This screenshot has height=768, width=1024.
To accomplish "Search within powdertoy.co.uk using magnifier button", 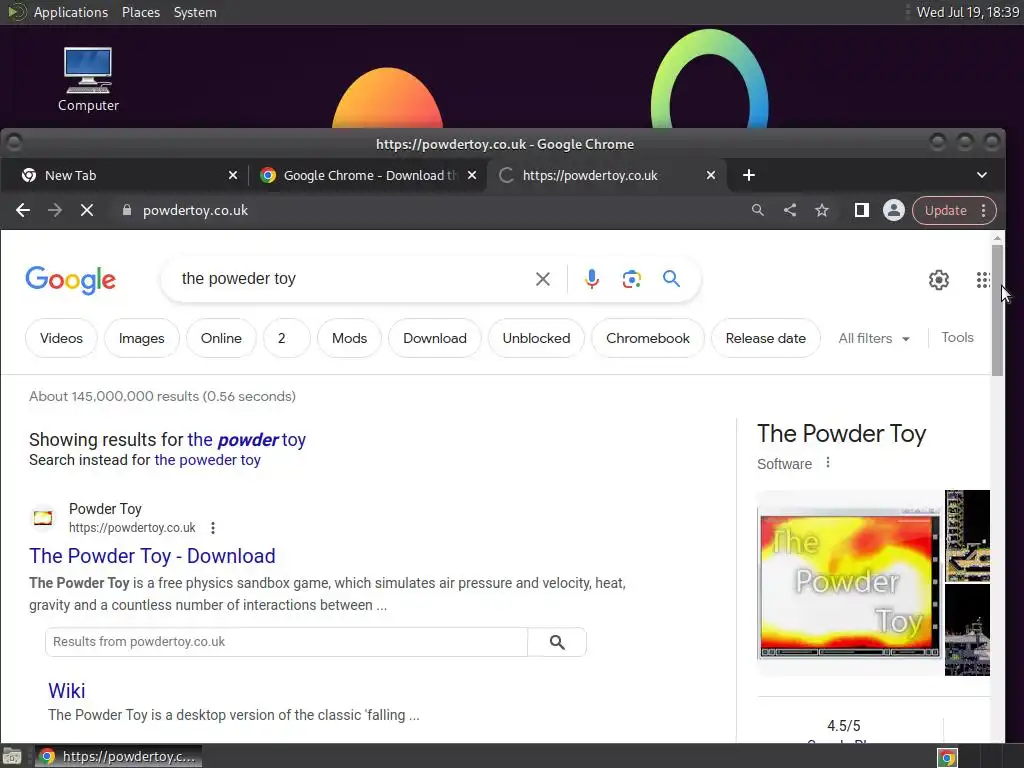I will click(557, 642).
